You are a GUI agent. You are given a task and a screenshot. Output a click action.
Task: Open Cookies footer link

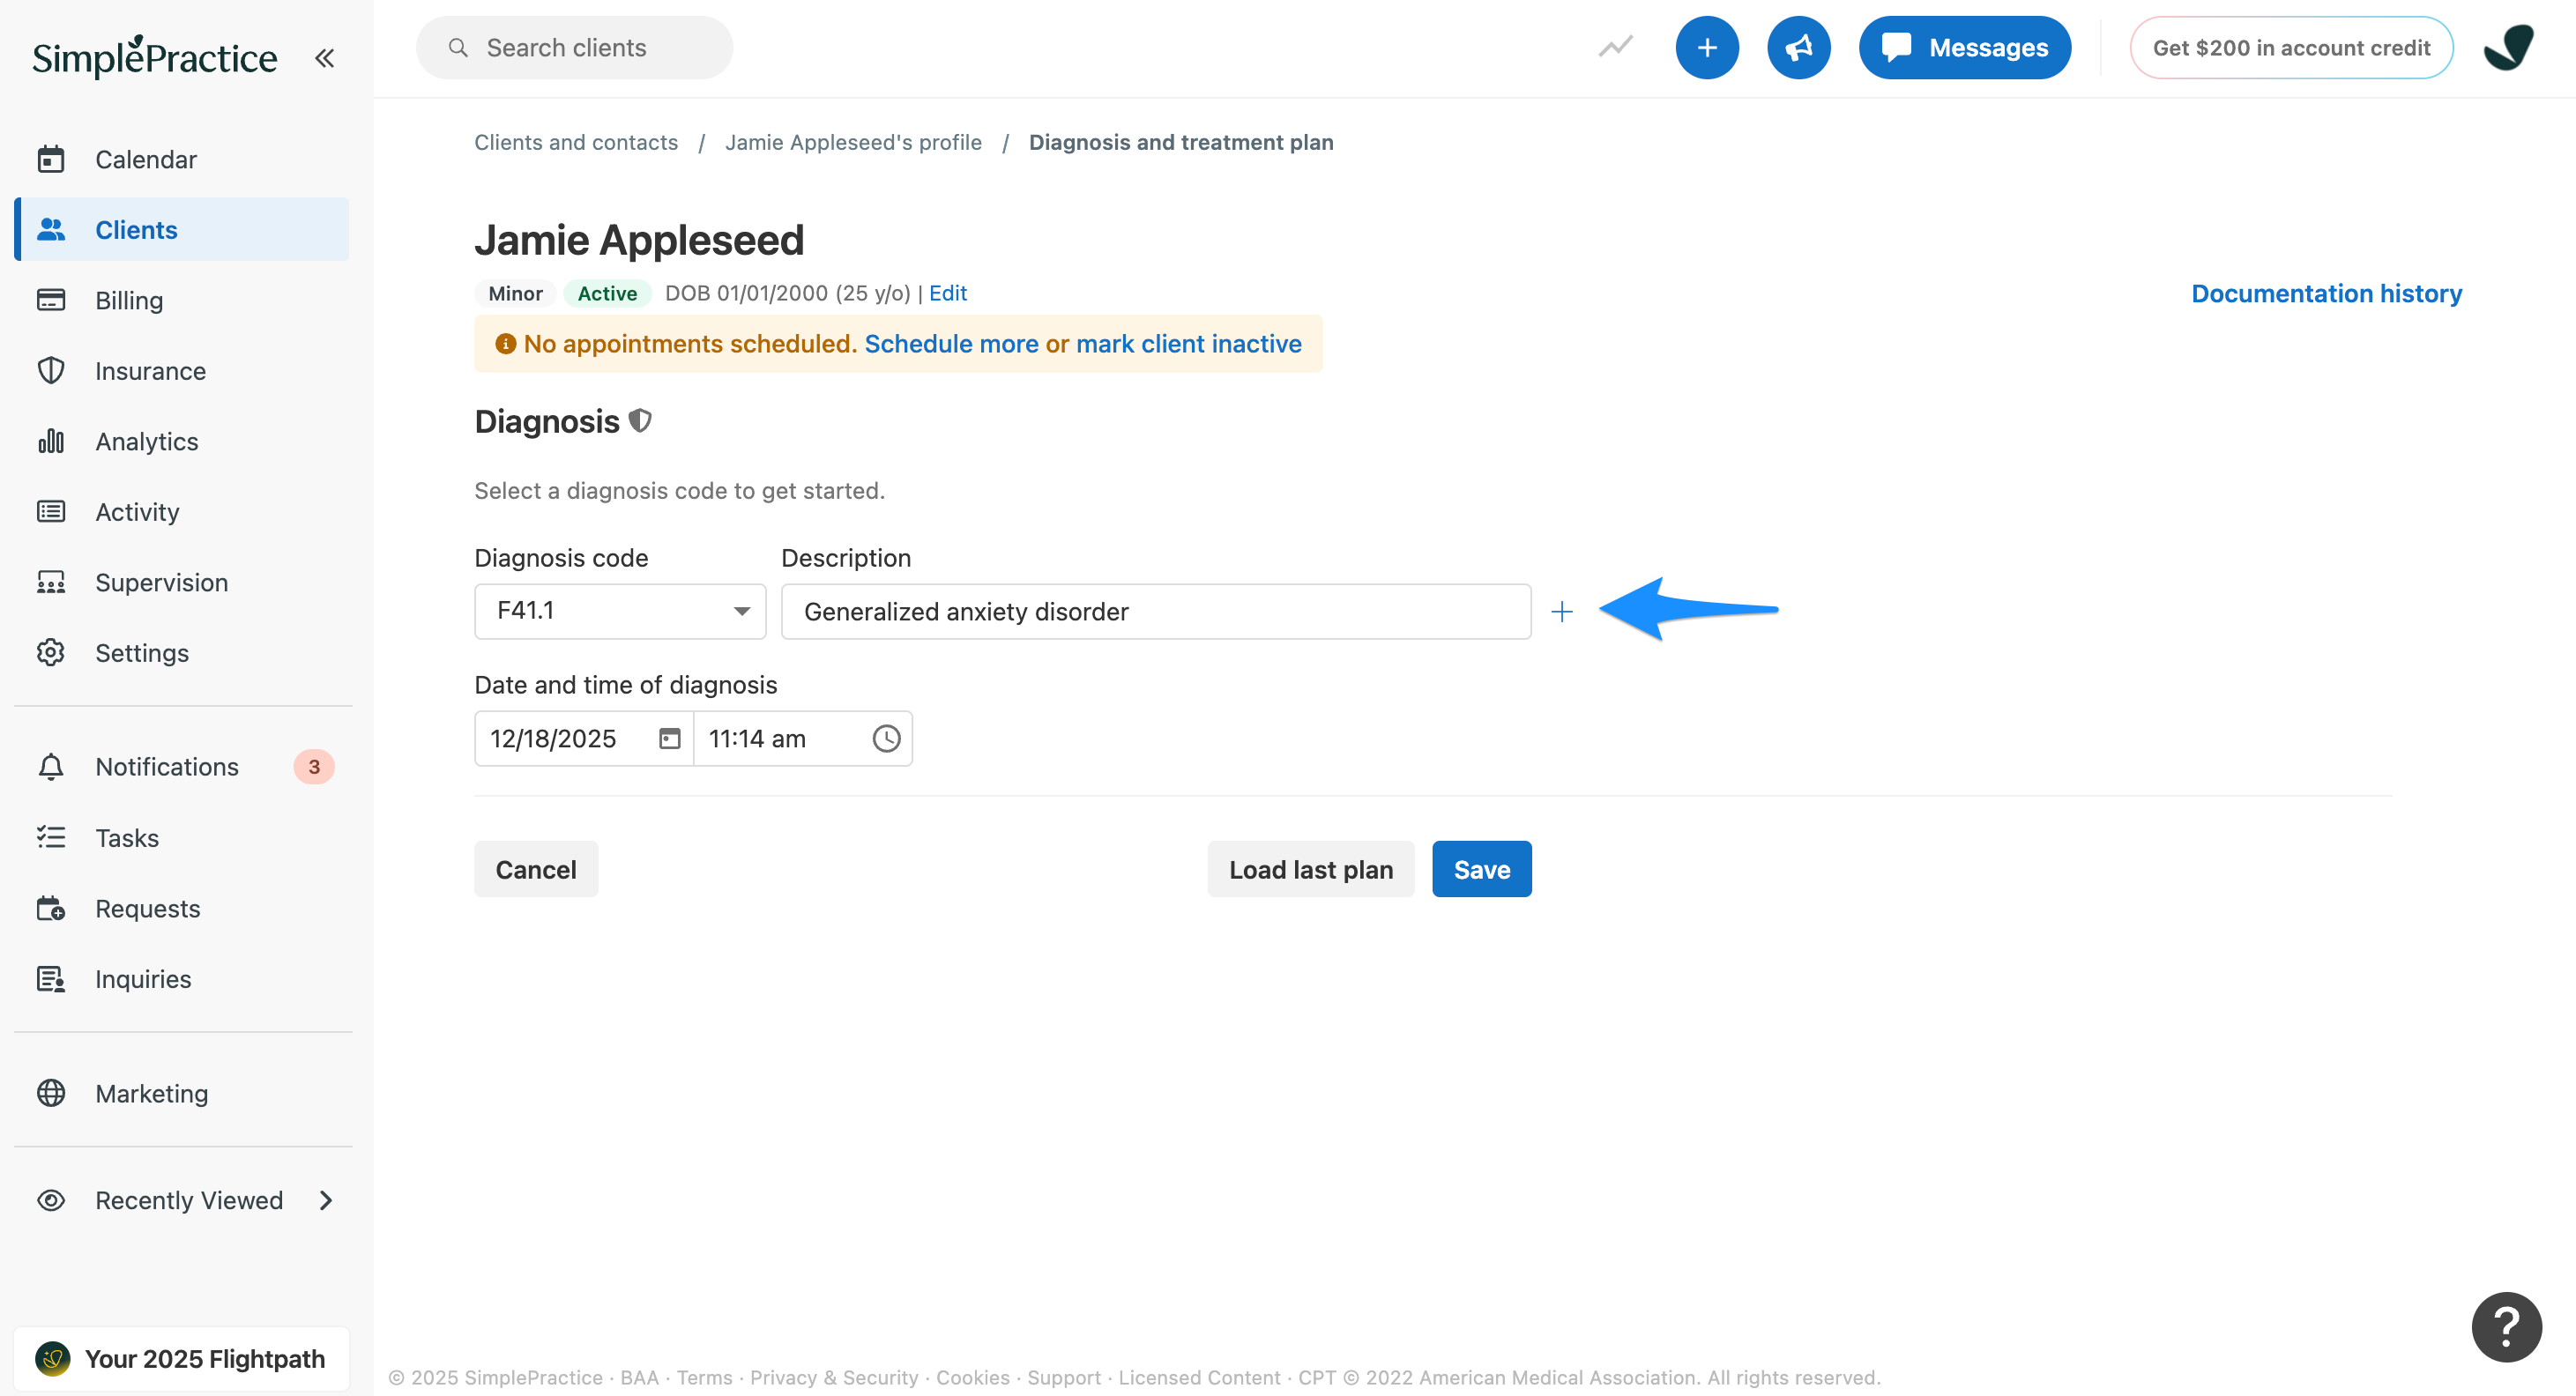(973, 1377)
